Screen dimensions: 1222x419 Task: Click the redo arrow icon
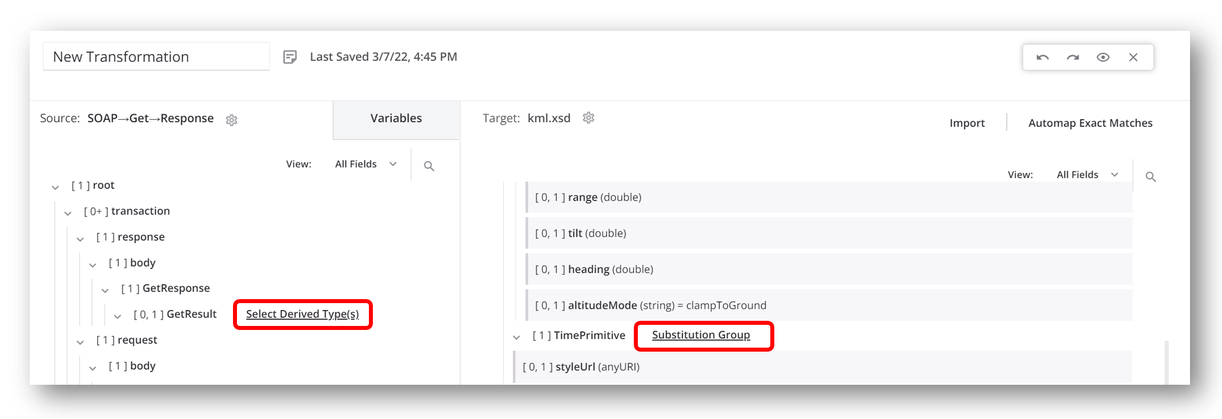pos(1073,58)
